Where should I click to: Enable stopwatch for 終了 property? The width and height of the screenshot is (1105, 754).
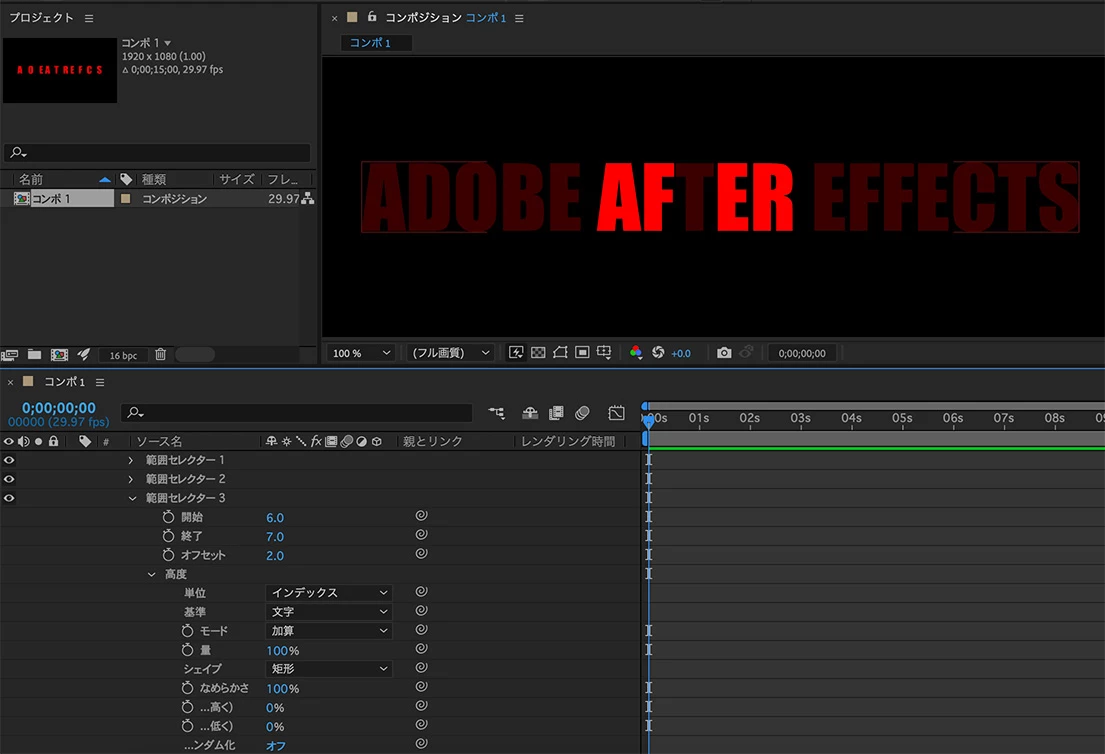pos(168,536)
